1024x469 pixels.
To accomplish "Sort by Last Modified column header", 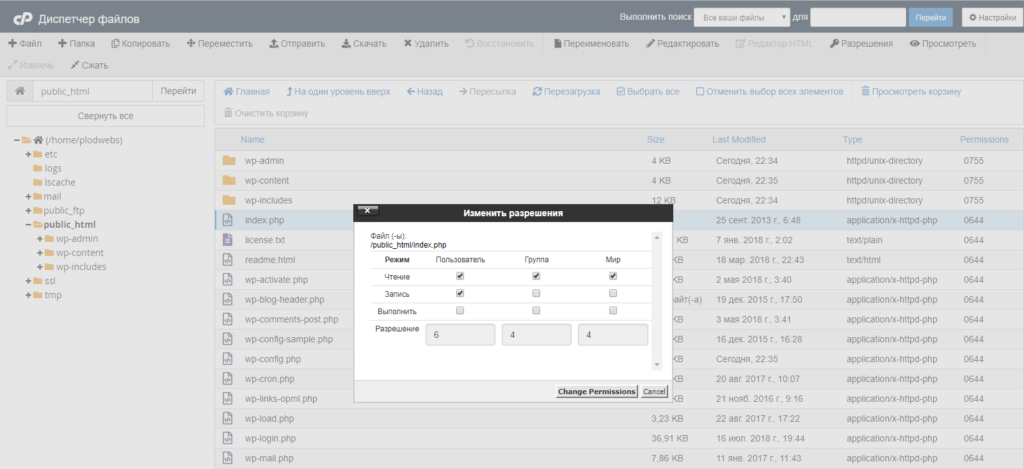I will pos(739,140).
